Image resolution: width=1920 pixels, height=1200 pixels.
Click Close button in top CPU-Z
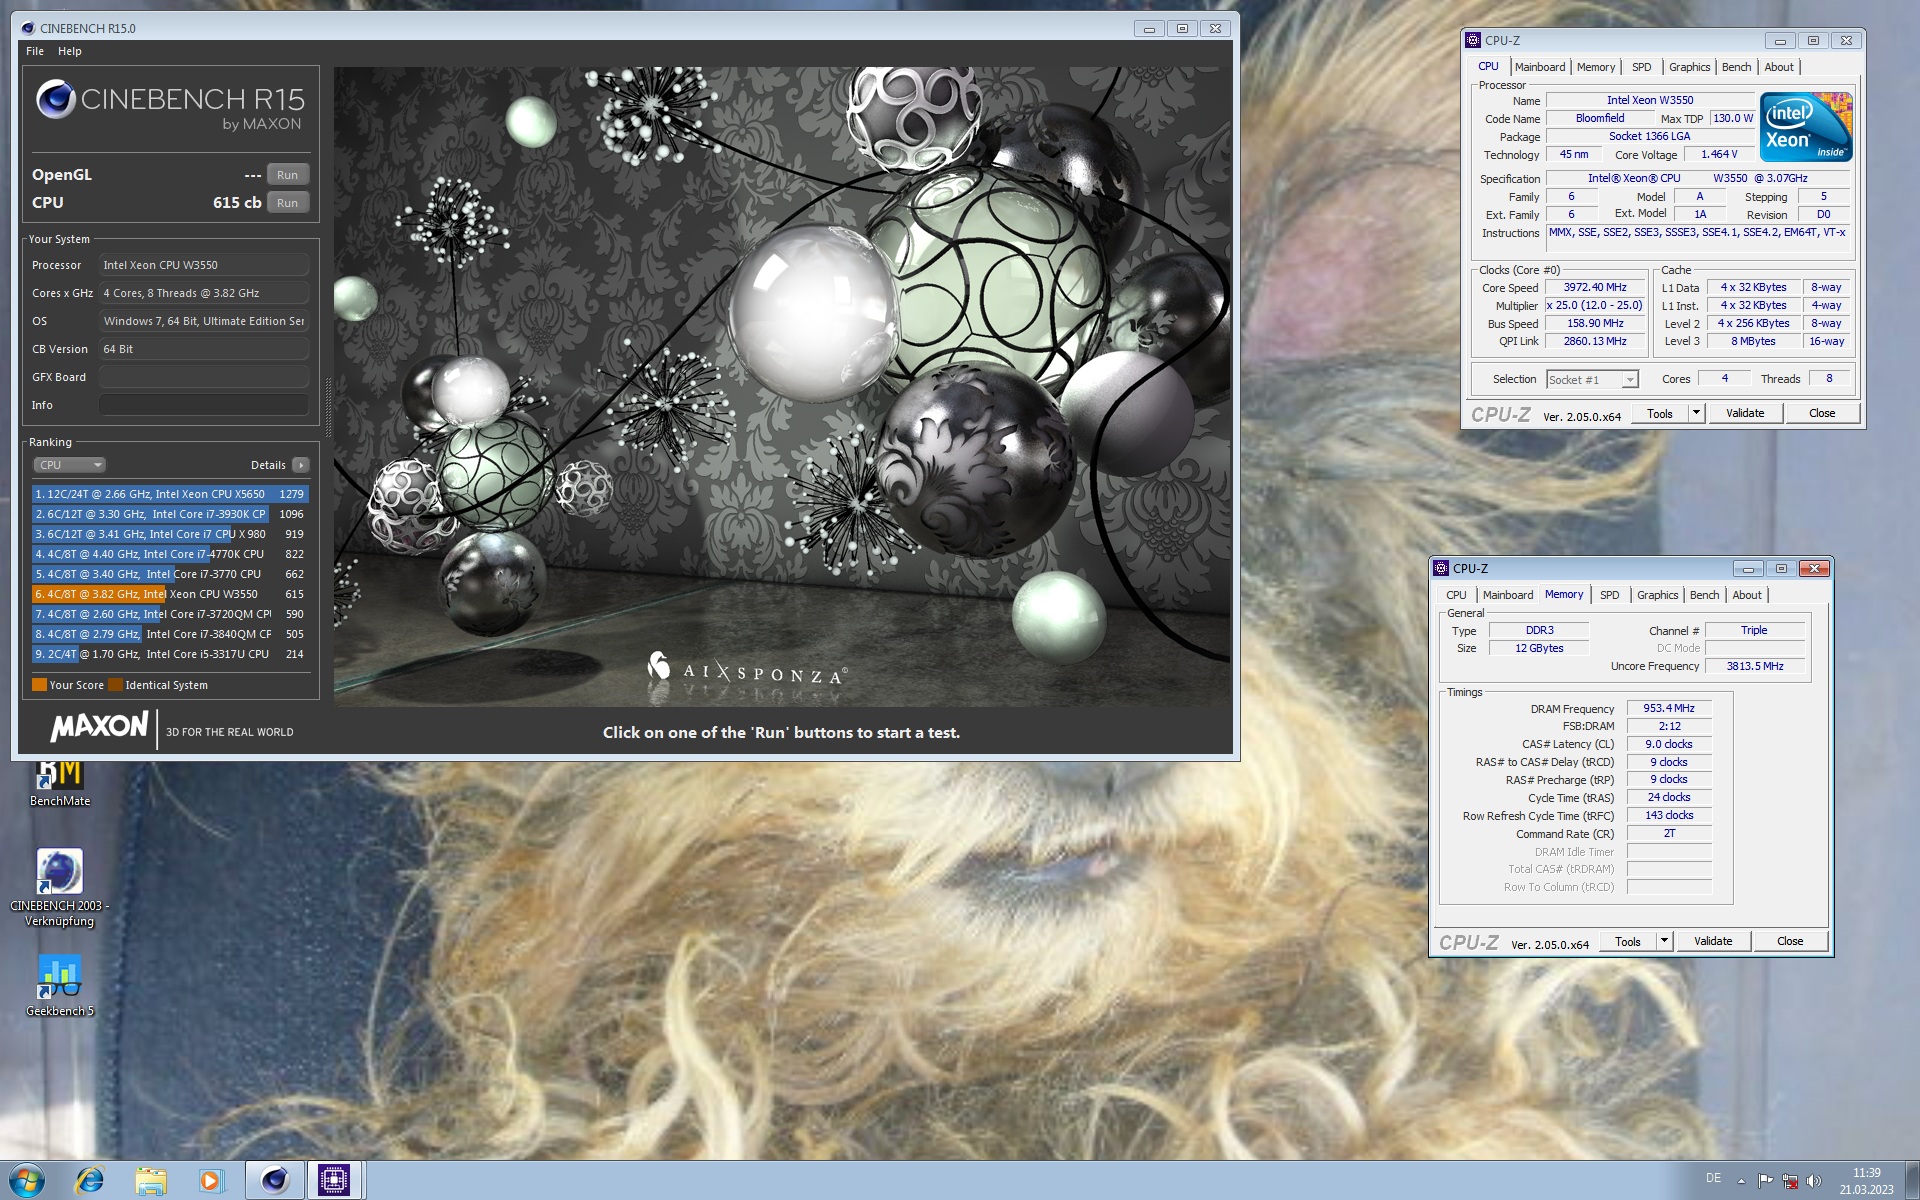point(1822,413)
